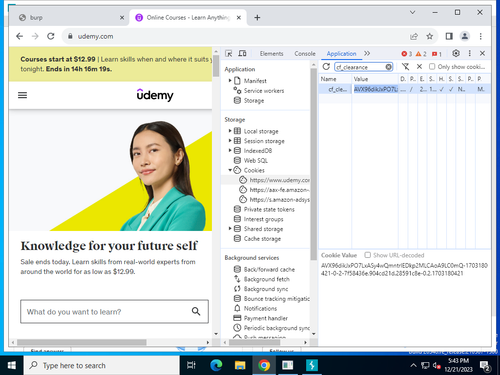The height and width of the screenshot is (375, 500).
Task: Expand Shared storage tree arrow
Action: click(230, 229)
